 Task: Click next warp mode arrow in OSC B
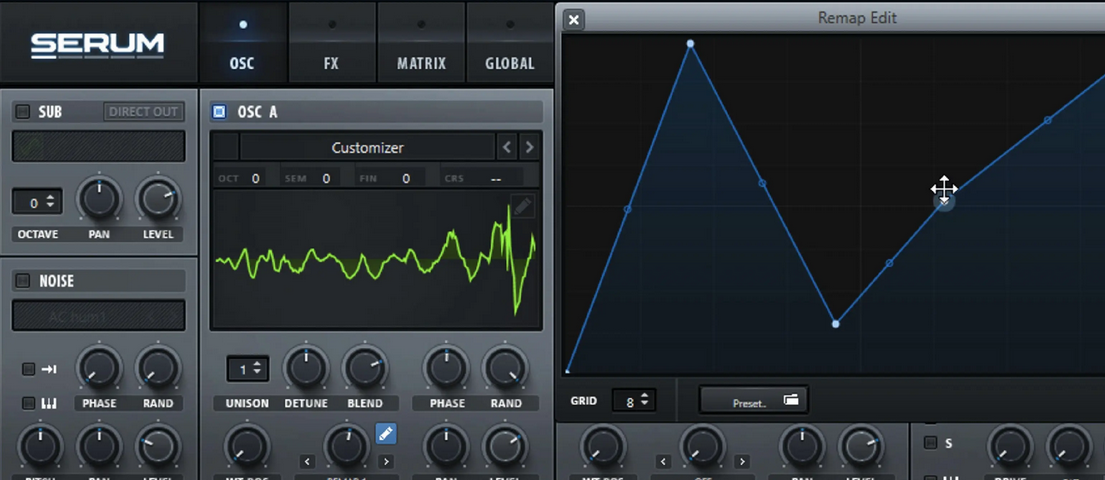click(x=741, y=462)
